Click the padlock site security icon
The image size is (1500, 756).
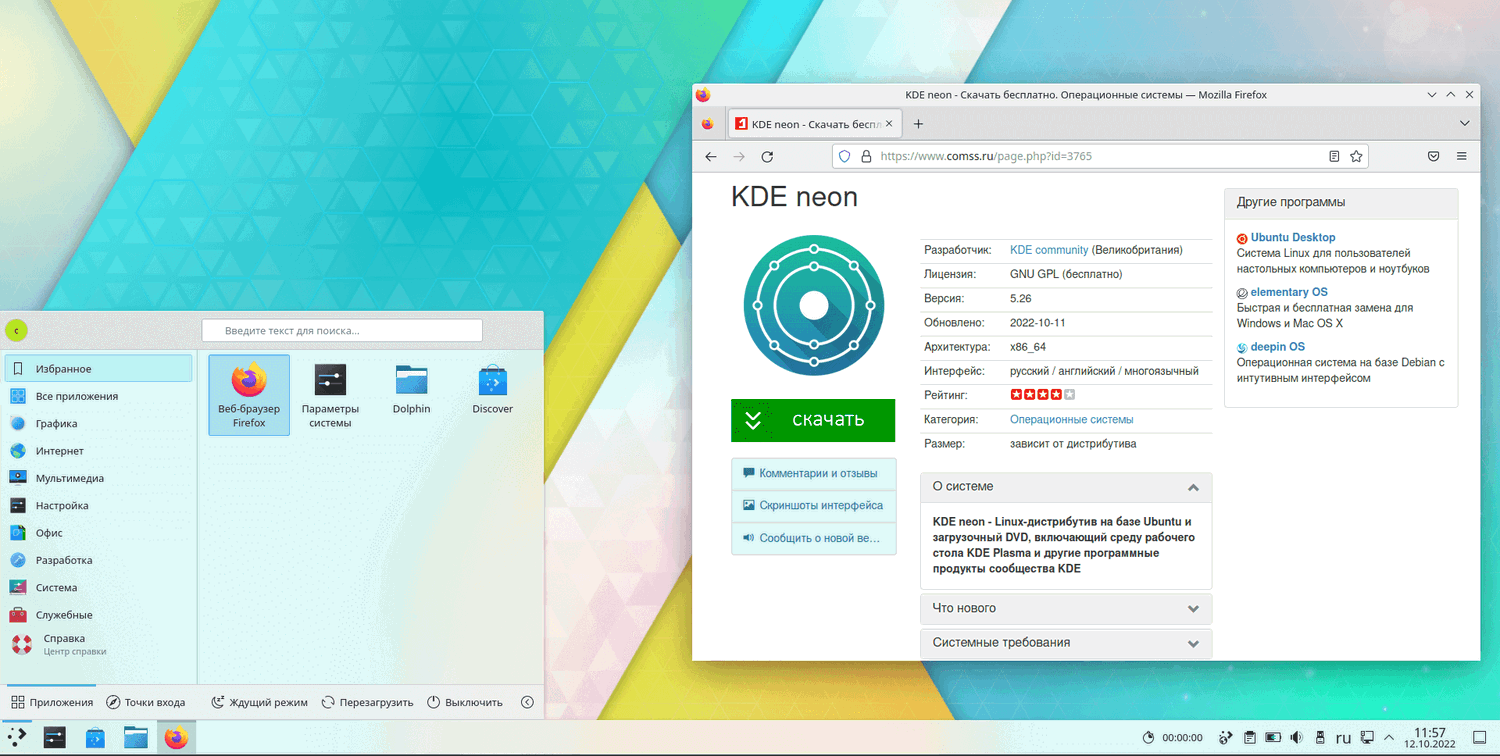pos(866,157)
